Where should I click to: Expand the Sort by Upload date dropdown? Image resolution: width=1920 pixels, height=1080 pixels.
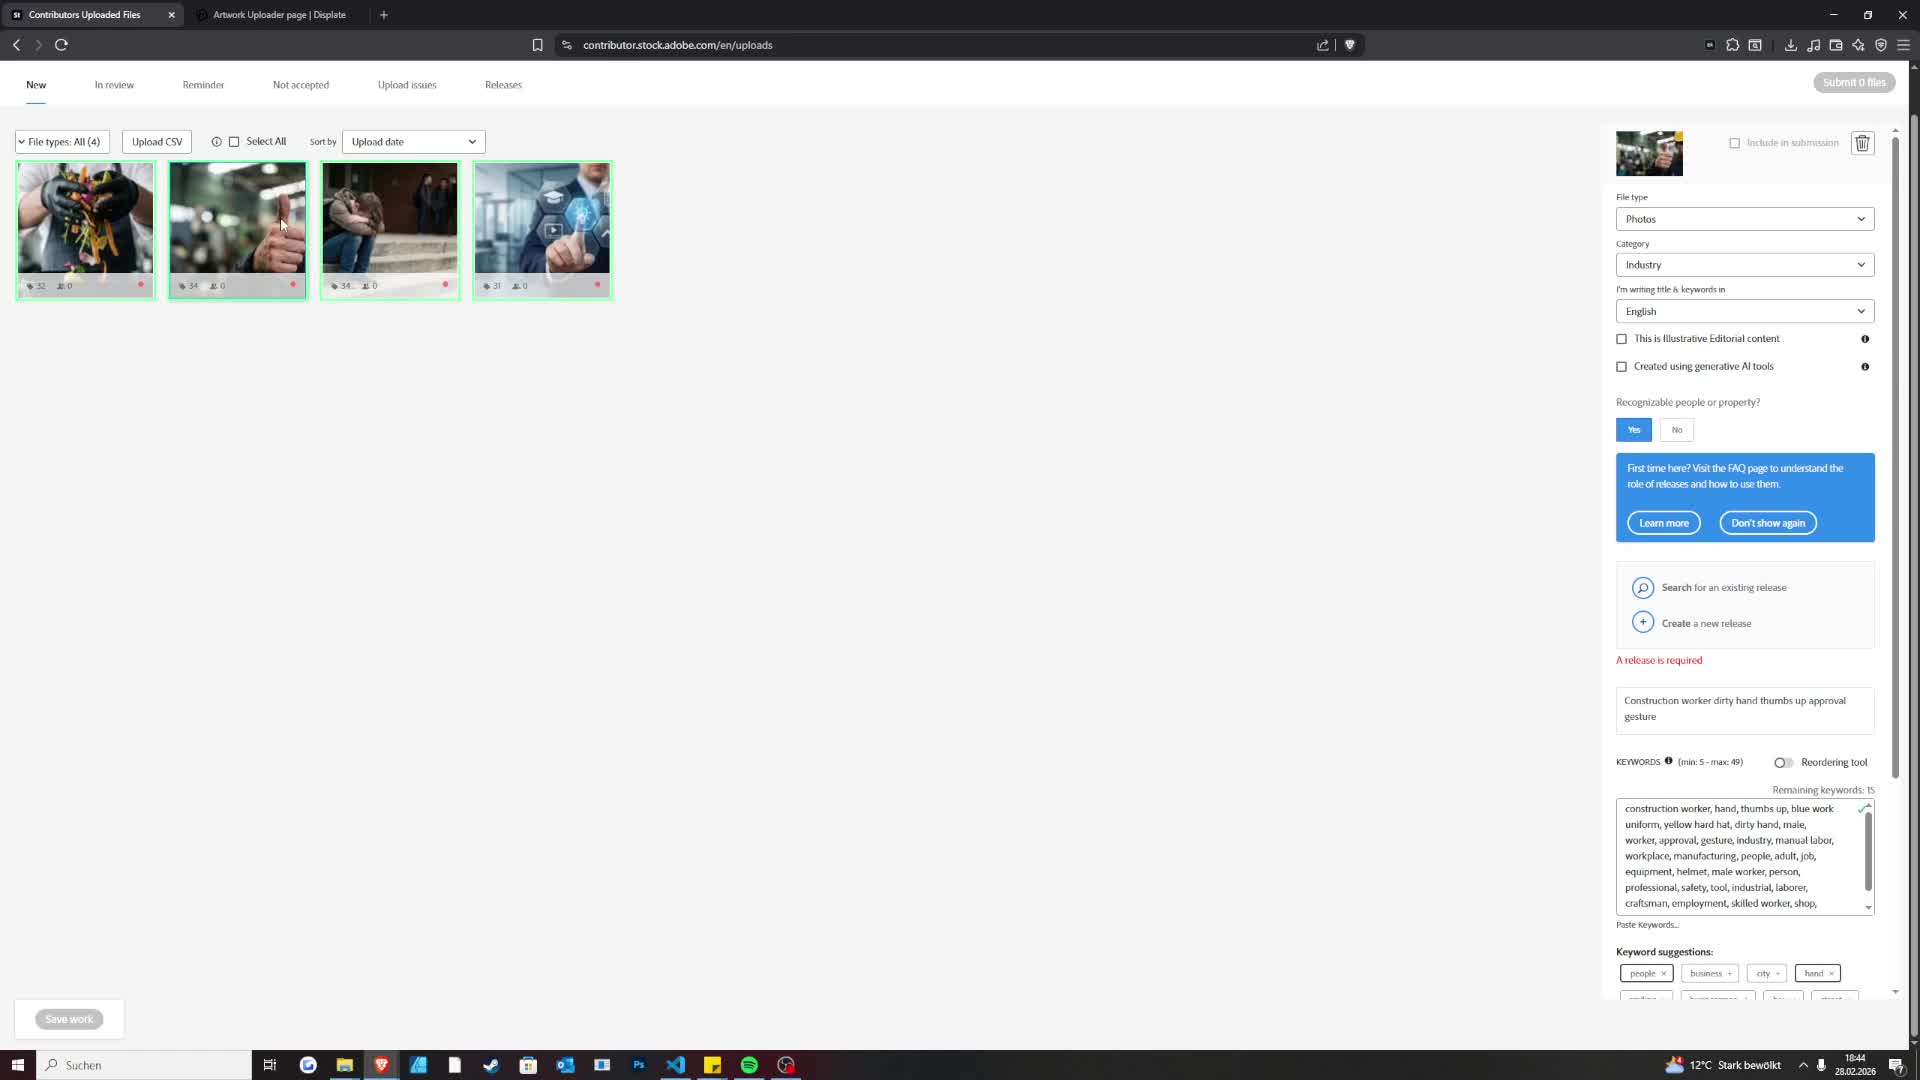point(413,142)
